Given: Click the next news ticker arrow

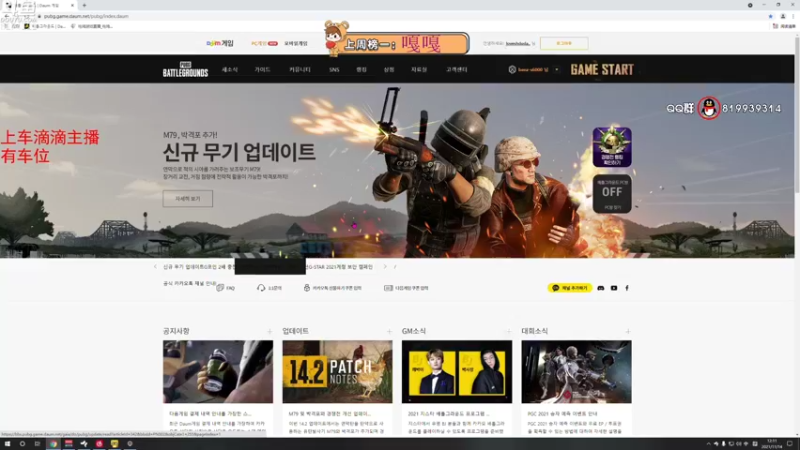Looking at the screenshot, I should 385,267.
